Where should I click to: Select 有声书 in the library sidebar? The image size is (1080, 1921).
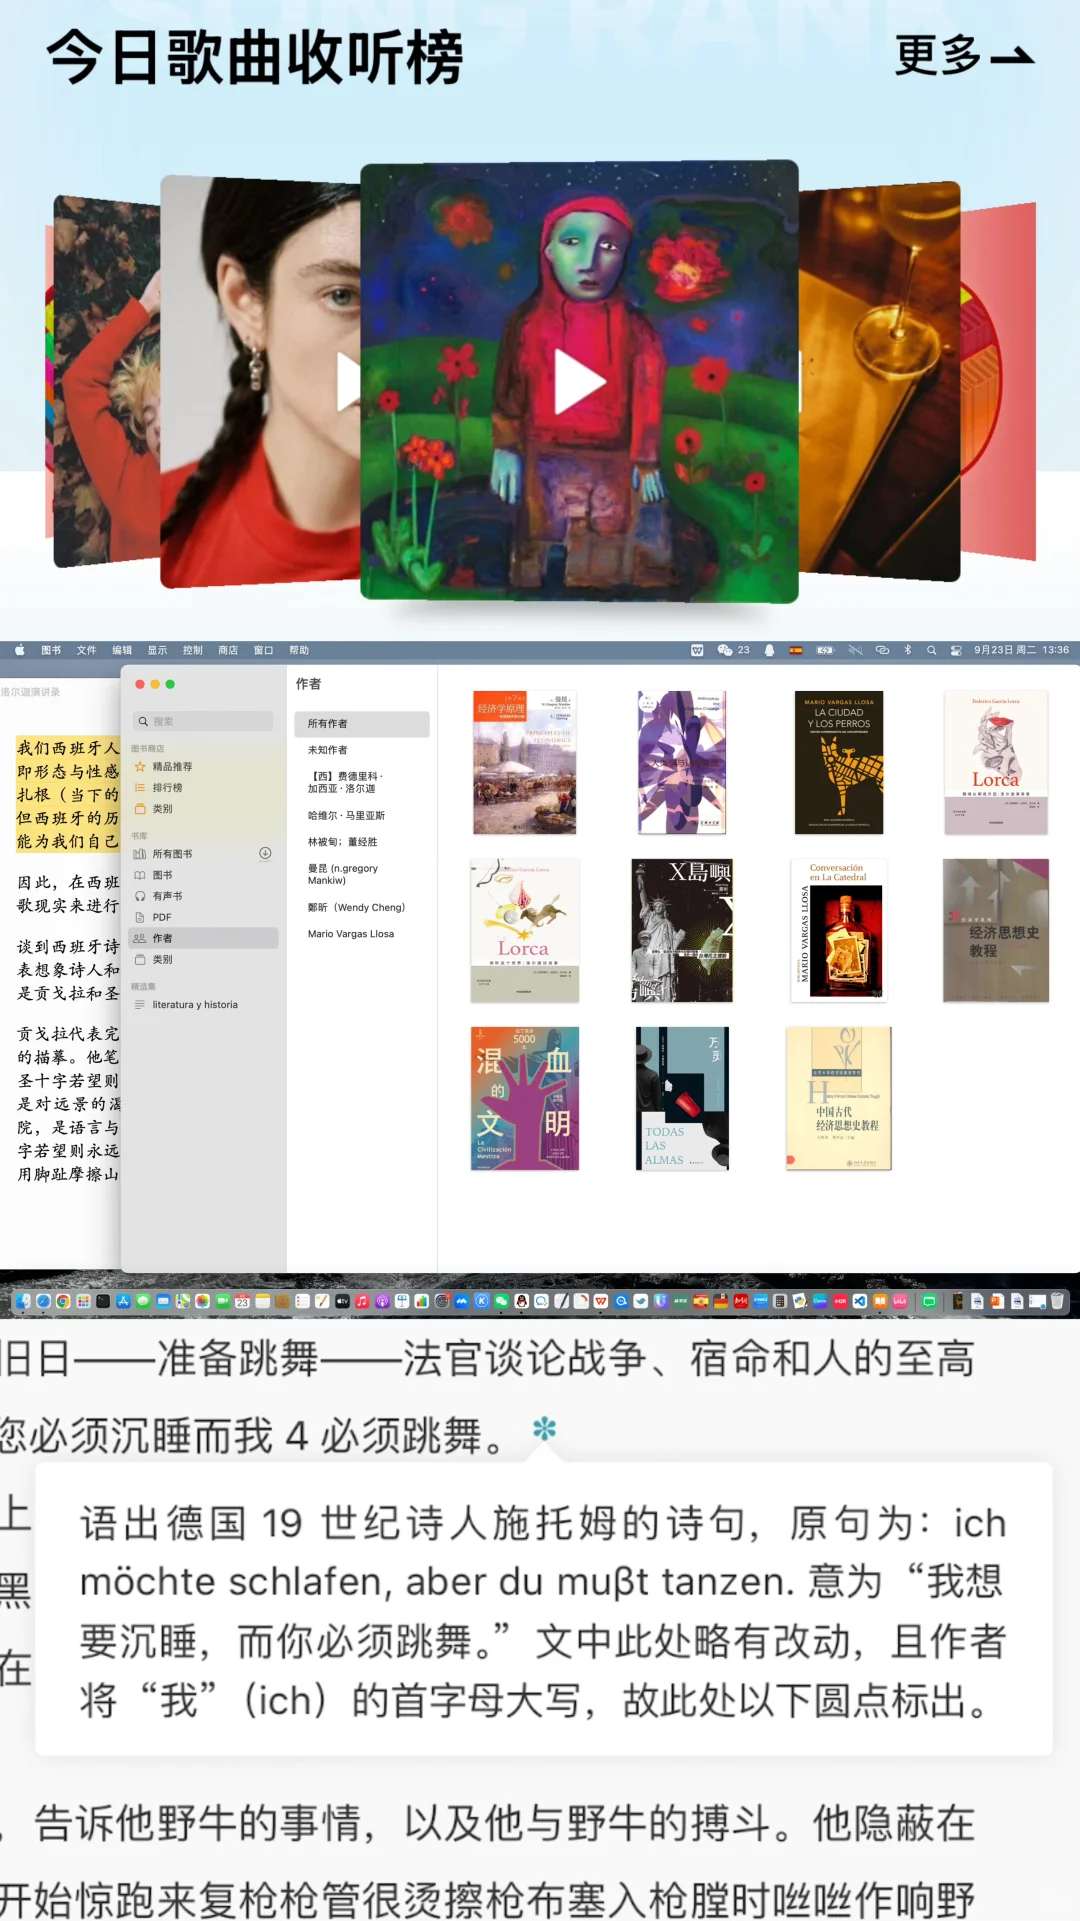pos(167,896)
